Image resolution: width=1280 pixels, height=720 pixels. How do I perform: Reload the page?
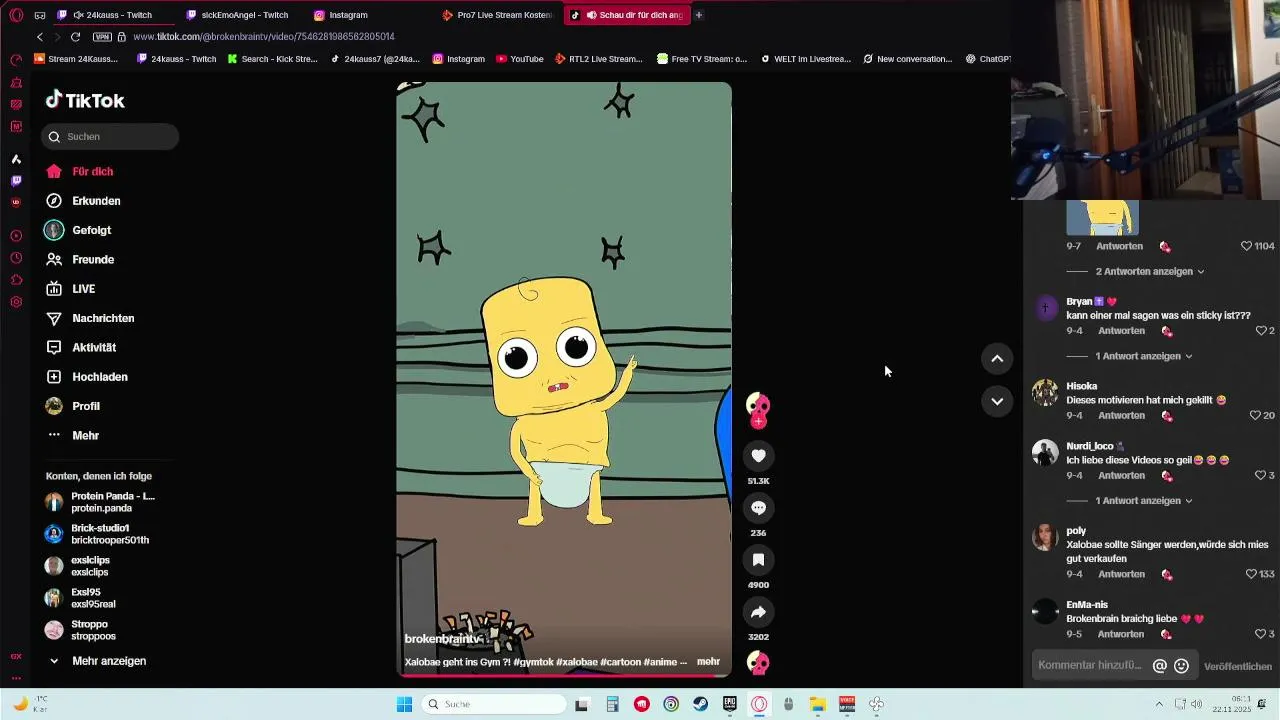[75, 37]
